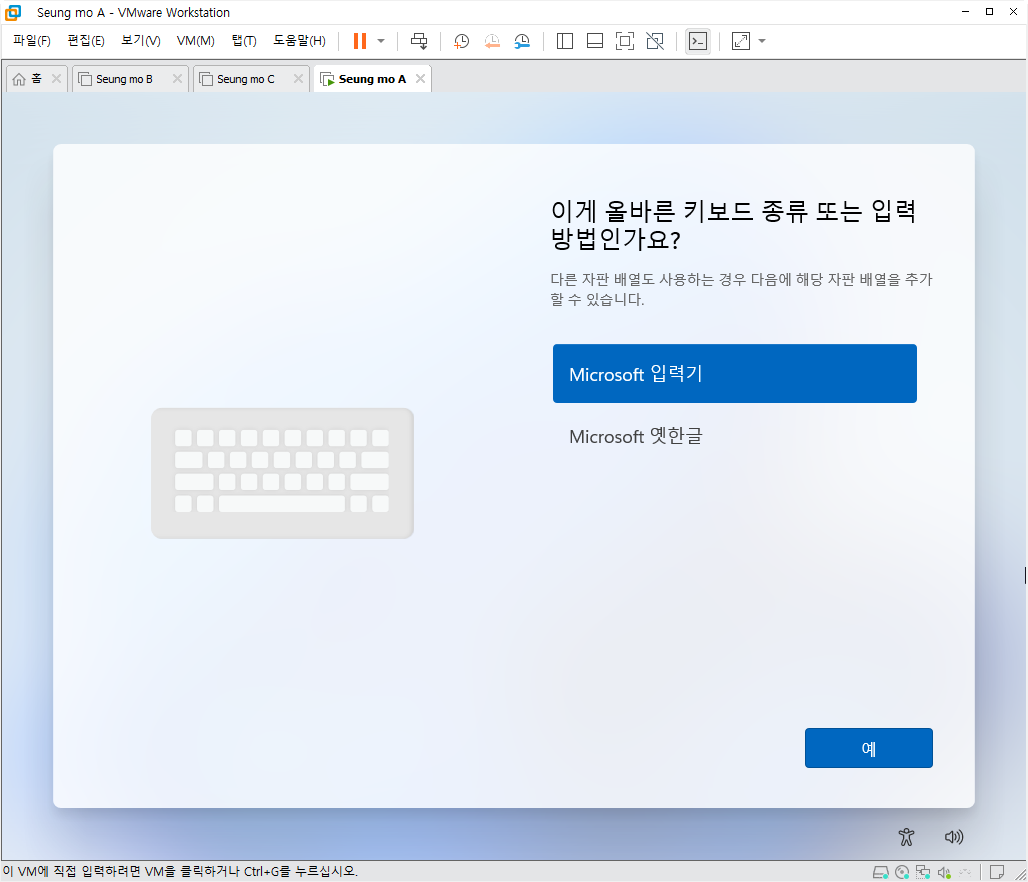Minimize the VMware Workstation window
1028x882 pixels.
965,12
